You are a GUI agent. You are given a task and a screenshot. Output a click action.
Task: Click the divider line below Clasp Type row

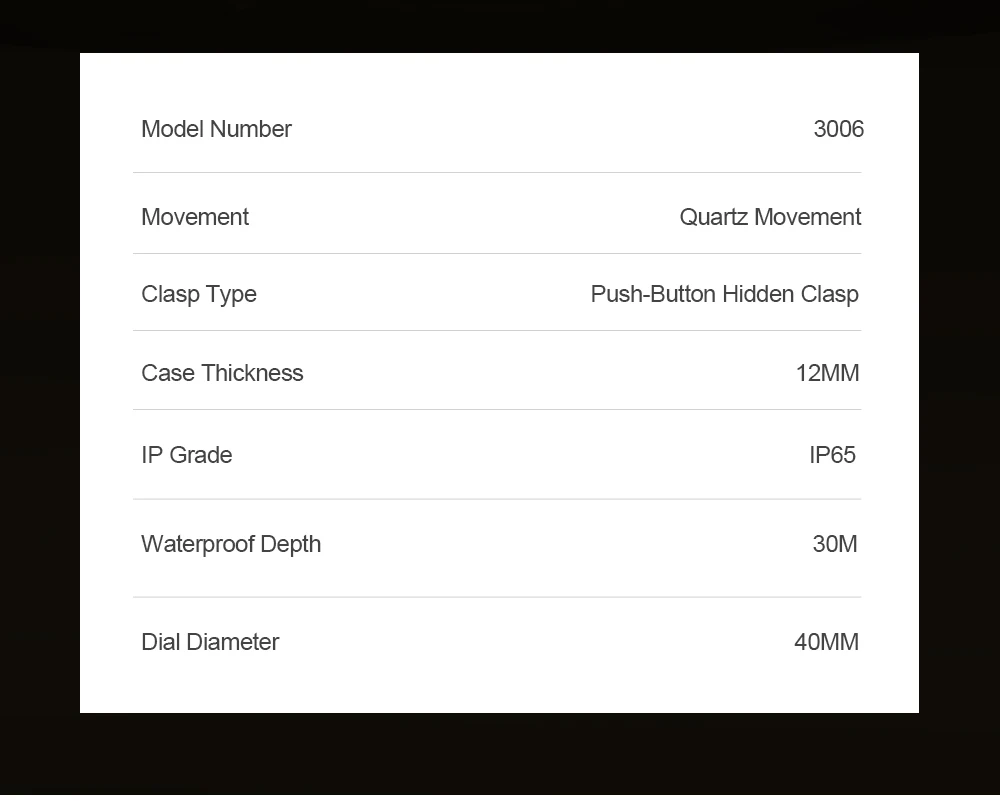tap(497, 330)
